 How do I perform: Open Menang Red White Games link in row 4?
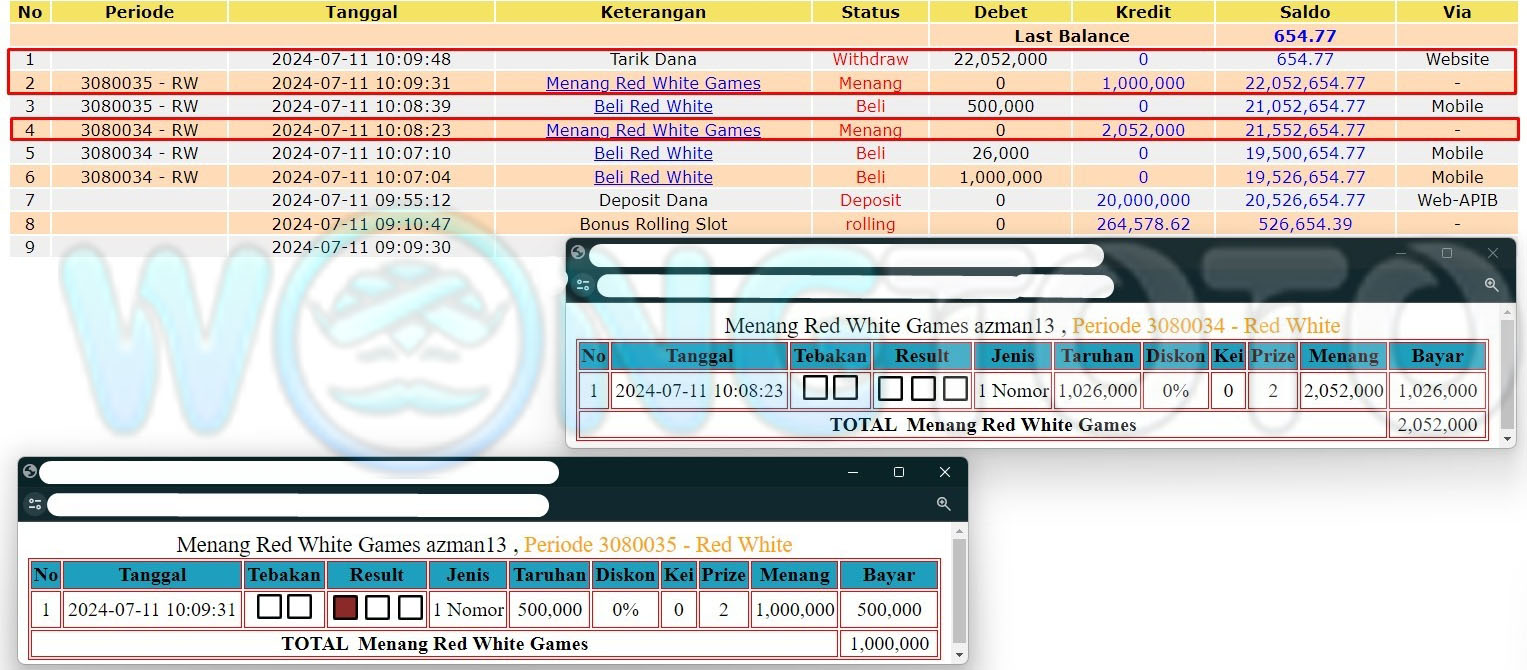653,130
